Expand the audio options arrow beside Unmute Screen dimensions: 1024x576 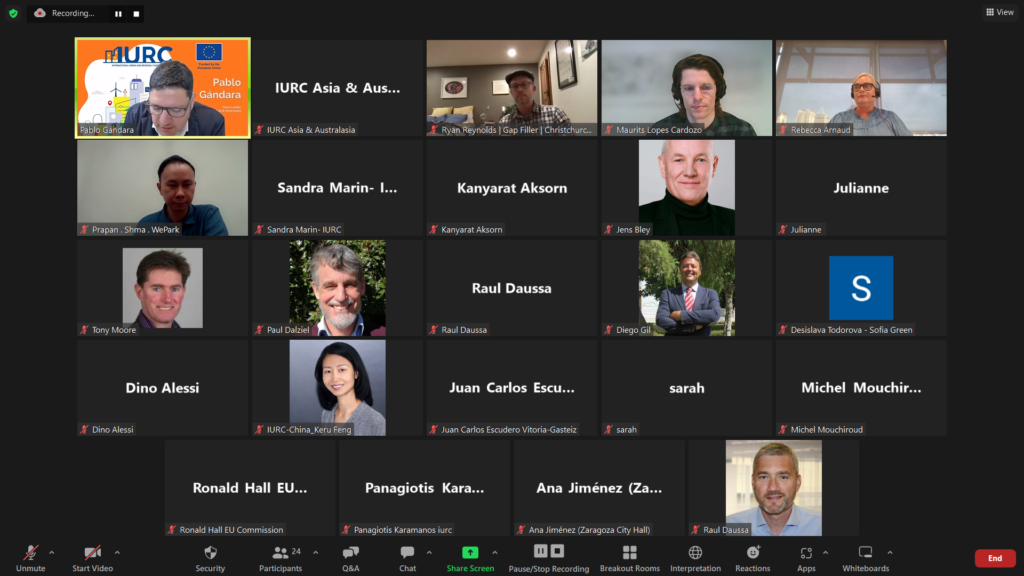[x=52, y=552]
